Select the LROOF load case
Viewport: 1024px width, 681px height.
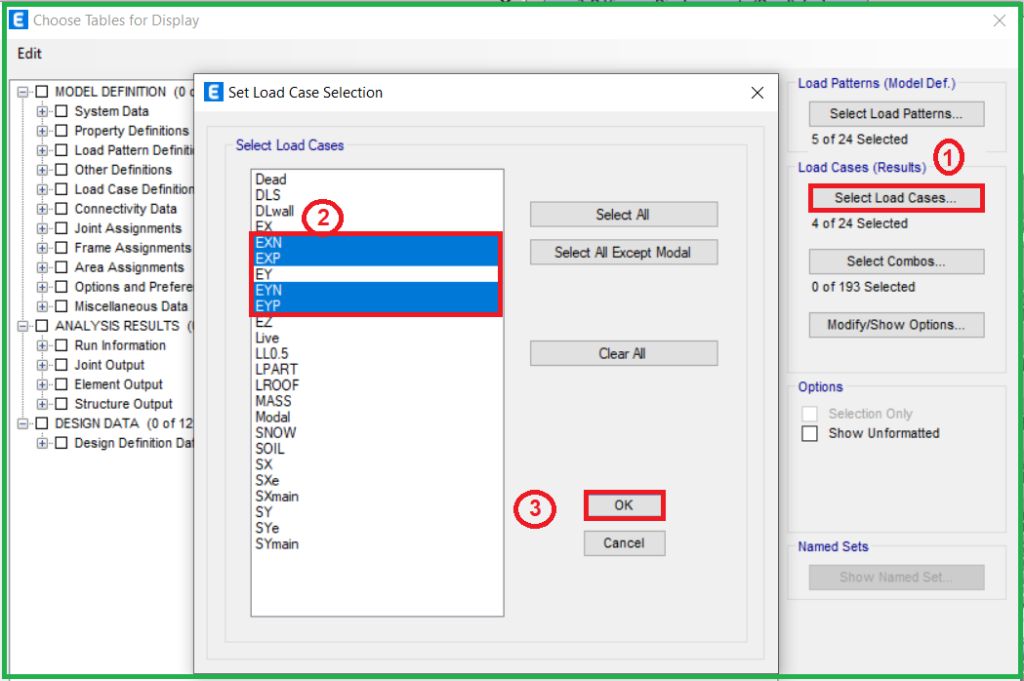coord(377,385)
